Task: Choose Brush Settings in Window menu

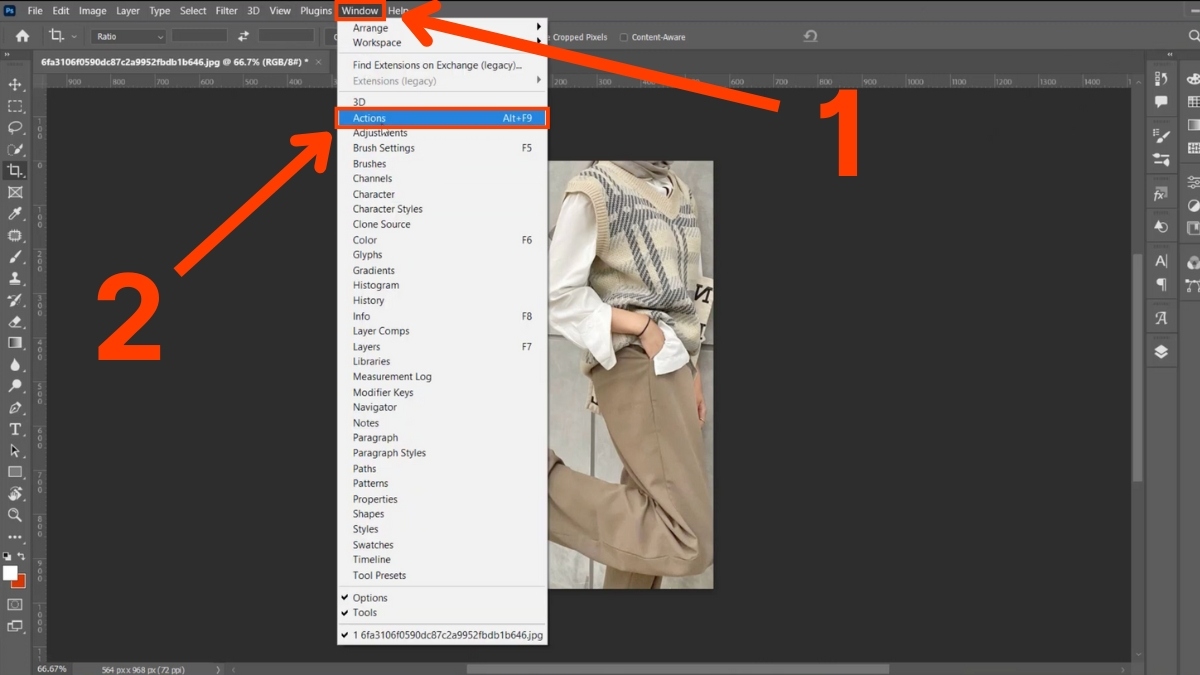Action: point(442,148)
